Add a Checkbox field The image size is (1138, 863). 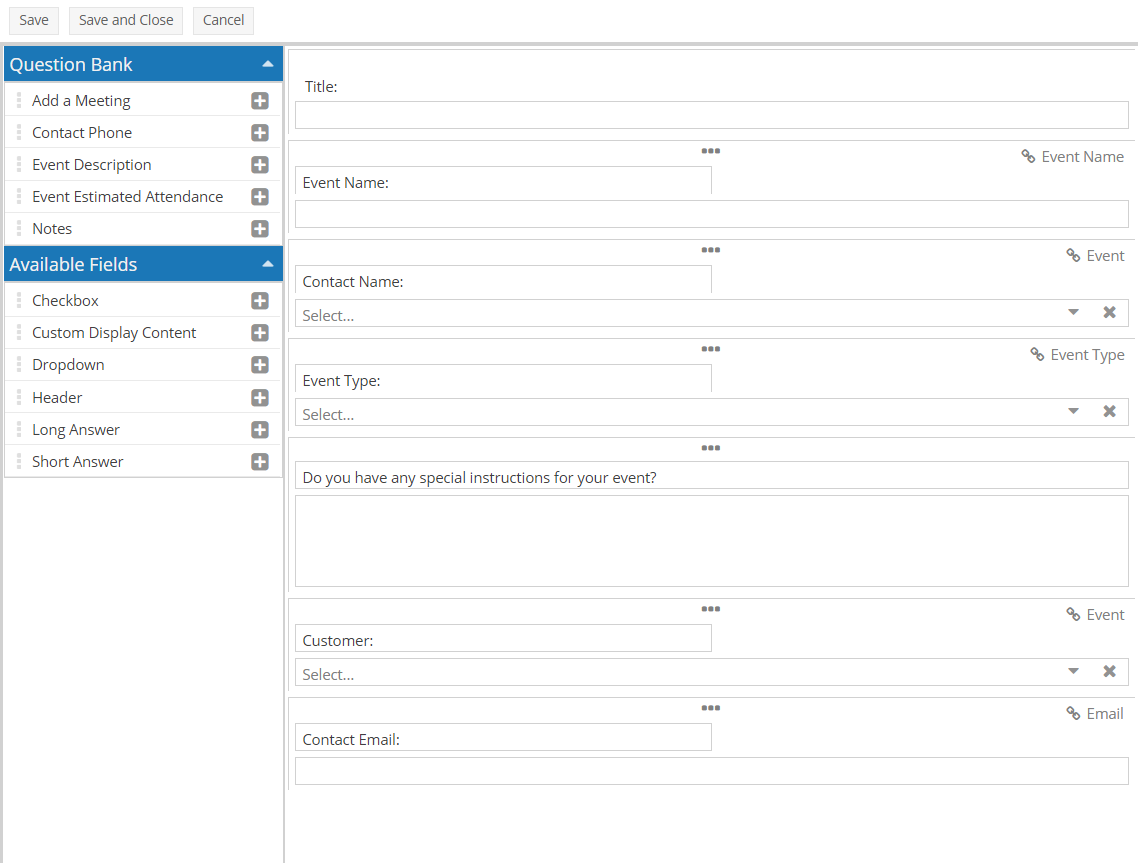[260, 300]
